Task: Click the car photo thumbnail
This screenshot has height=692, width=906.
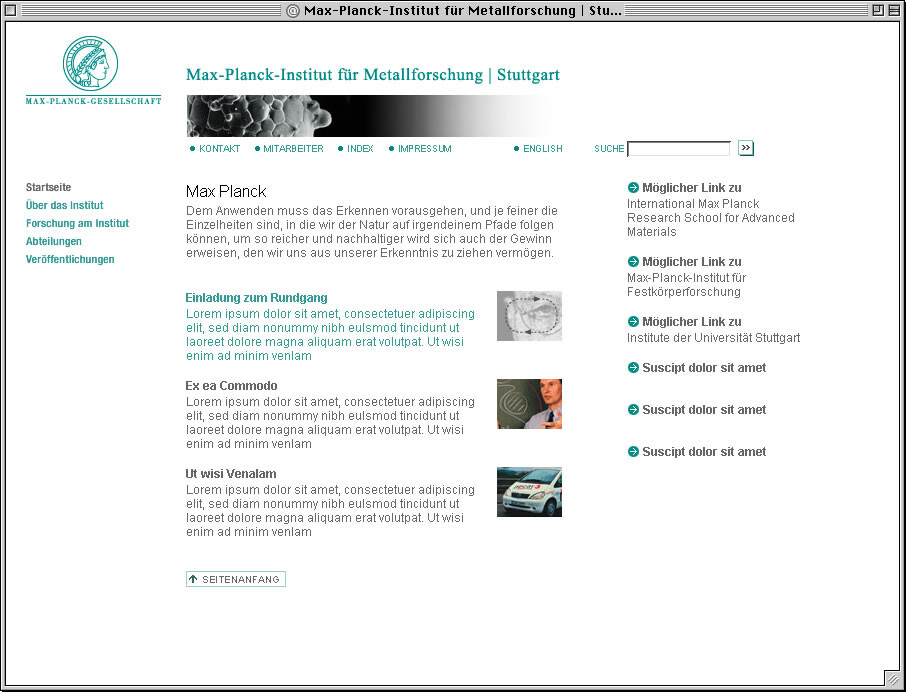Action: [529, 492]
